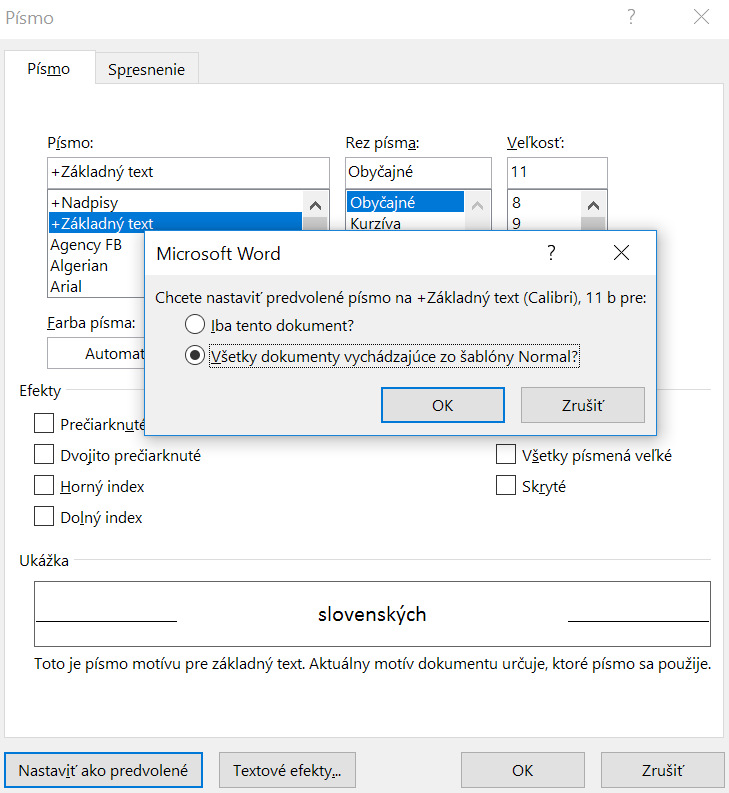Select +Nadpisy in the font list
Viewport: 729px width, 793px height.
[175, 202]
